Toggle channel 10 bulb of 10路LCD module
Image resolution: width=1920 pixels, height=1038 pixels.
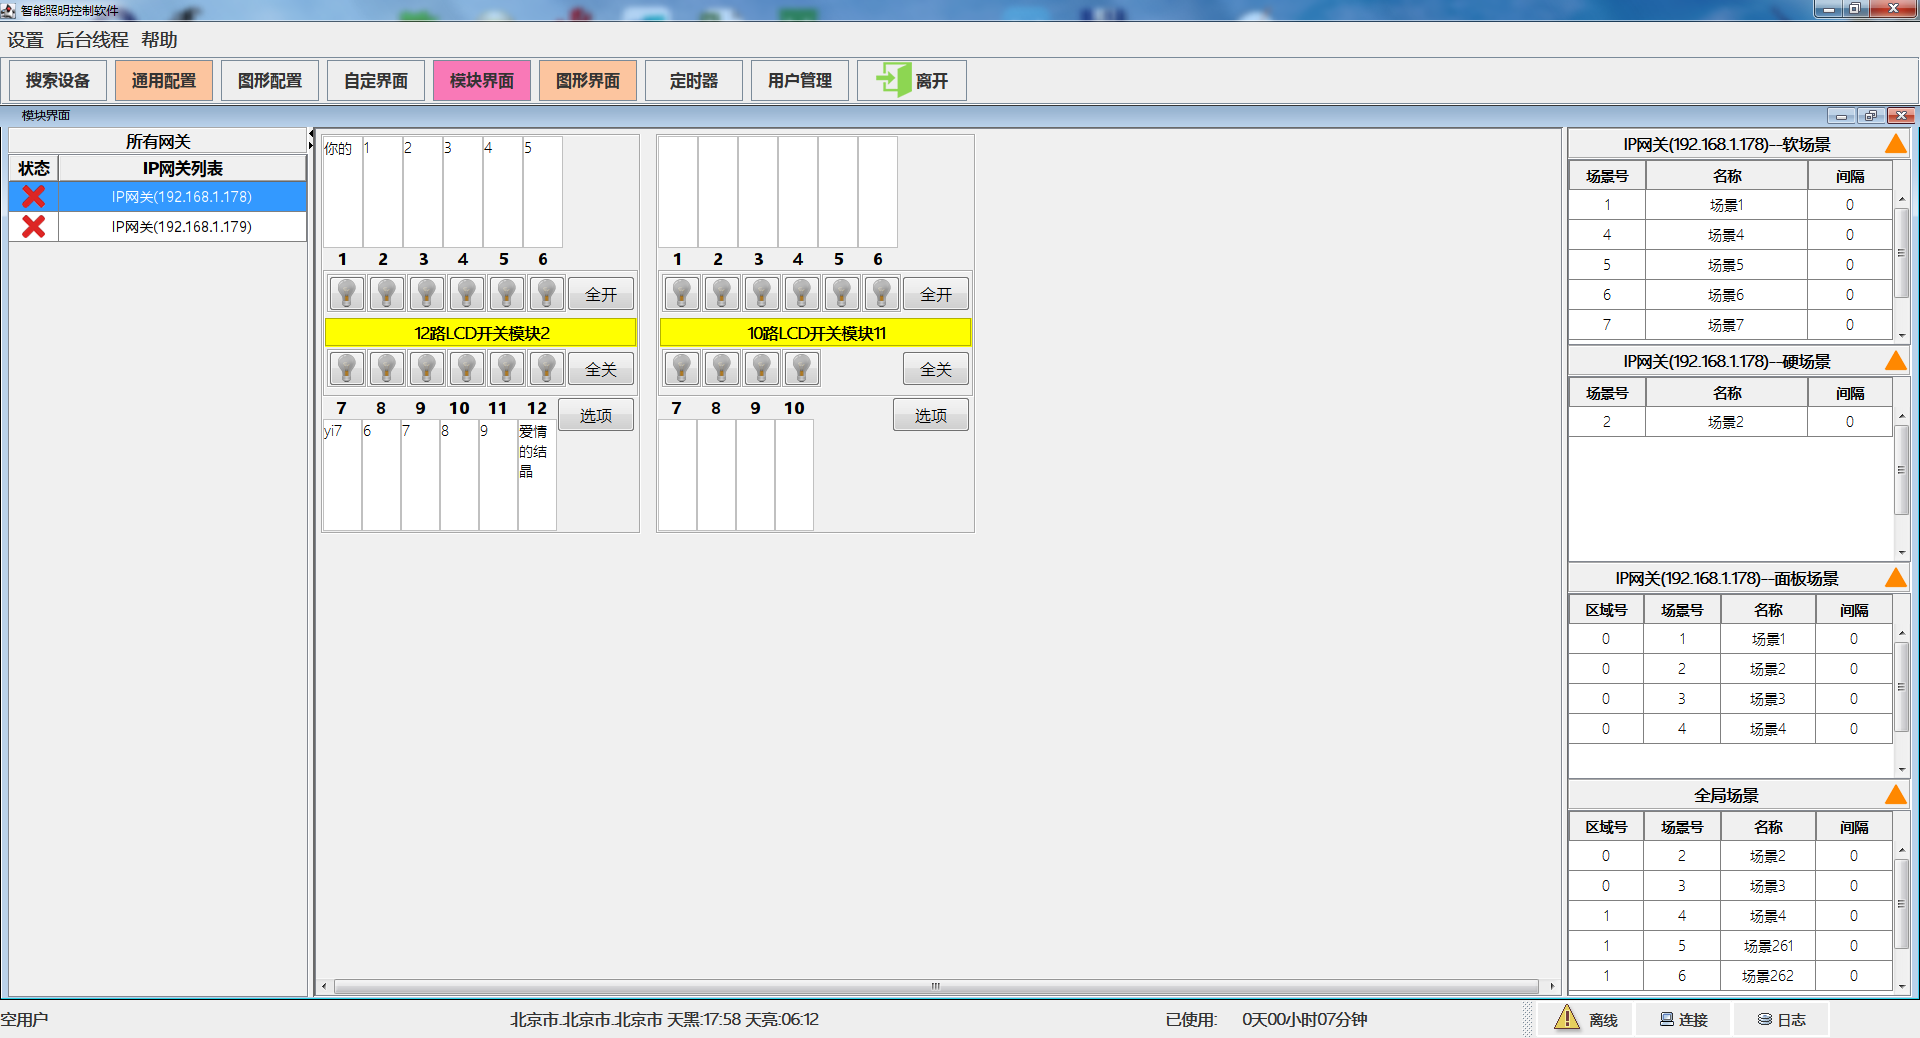[x=801, y=369]
